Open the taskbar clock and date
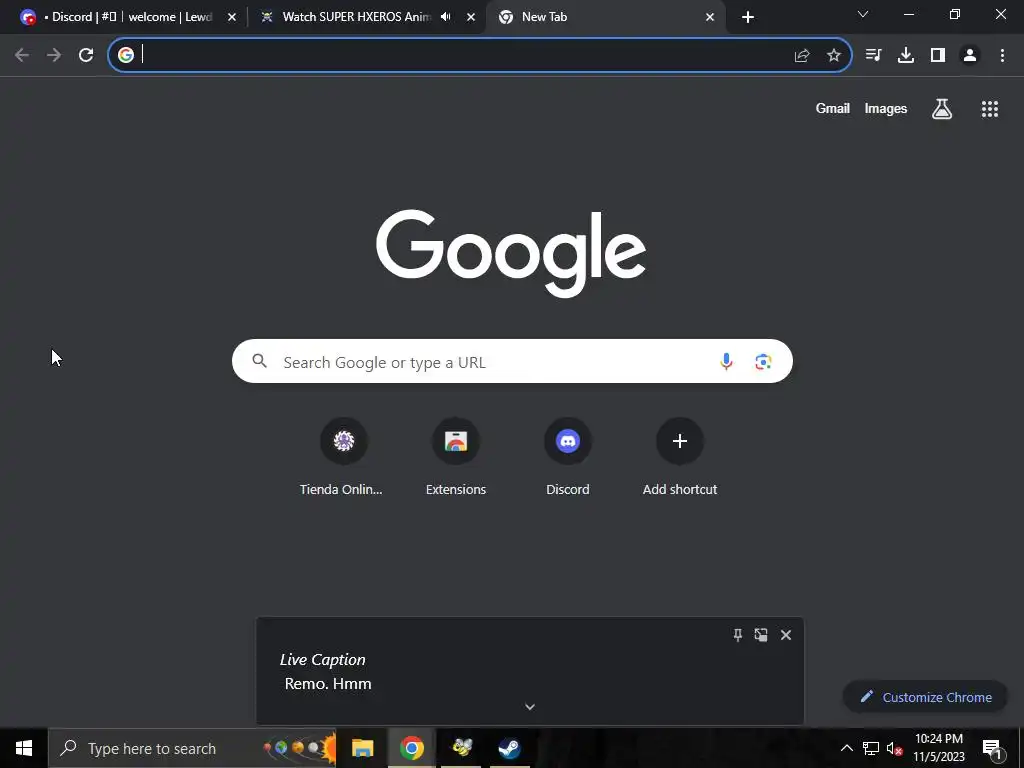The width and height of the screenshot is (1024, 768). (938, 748)
